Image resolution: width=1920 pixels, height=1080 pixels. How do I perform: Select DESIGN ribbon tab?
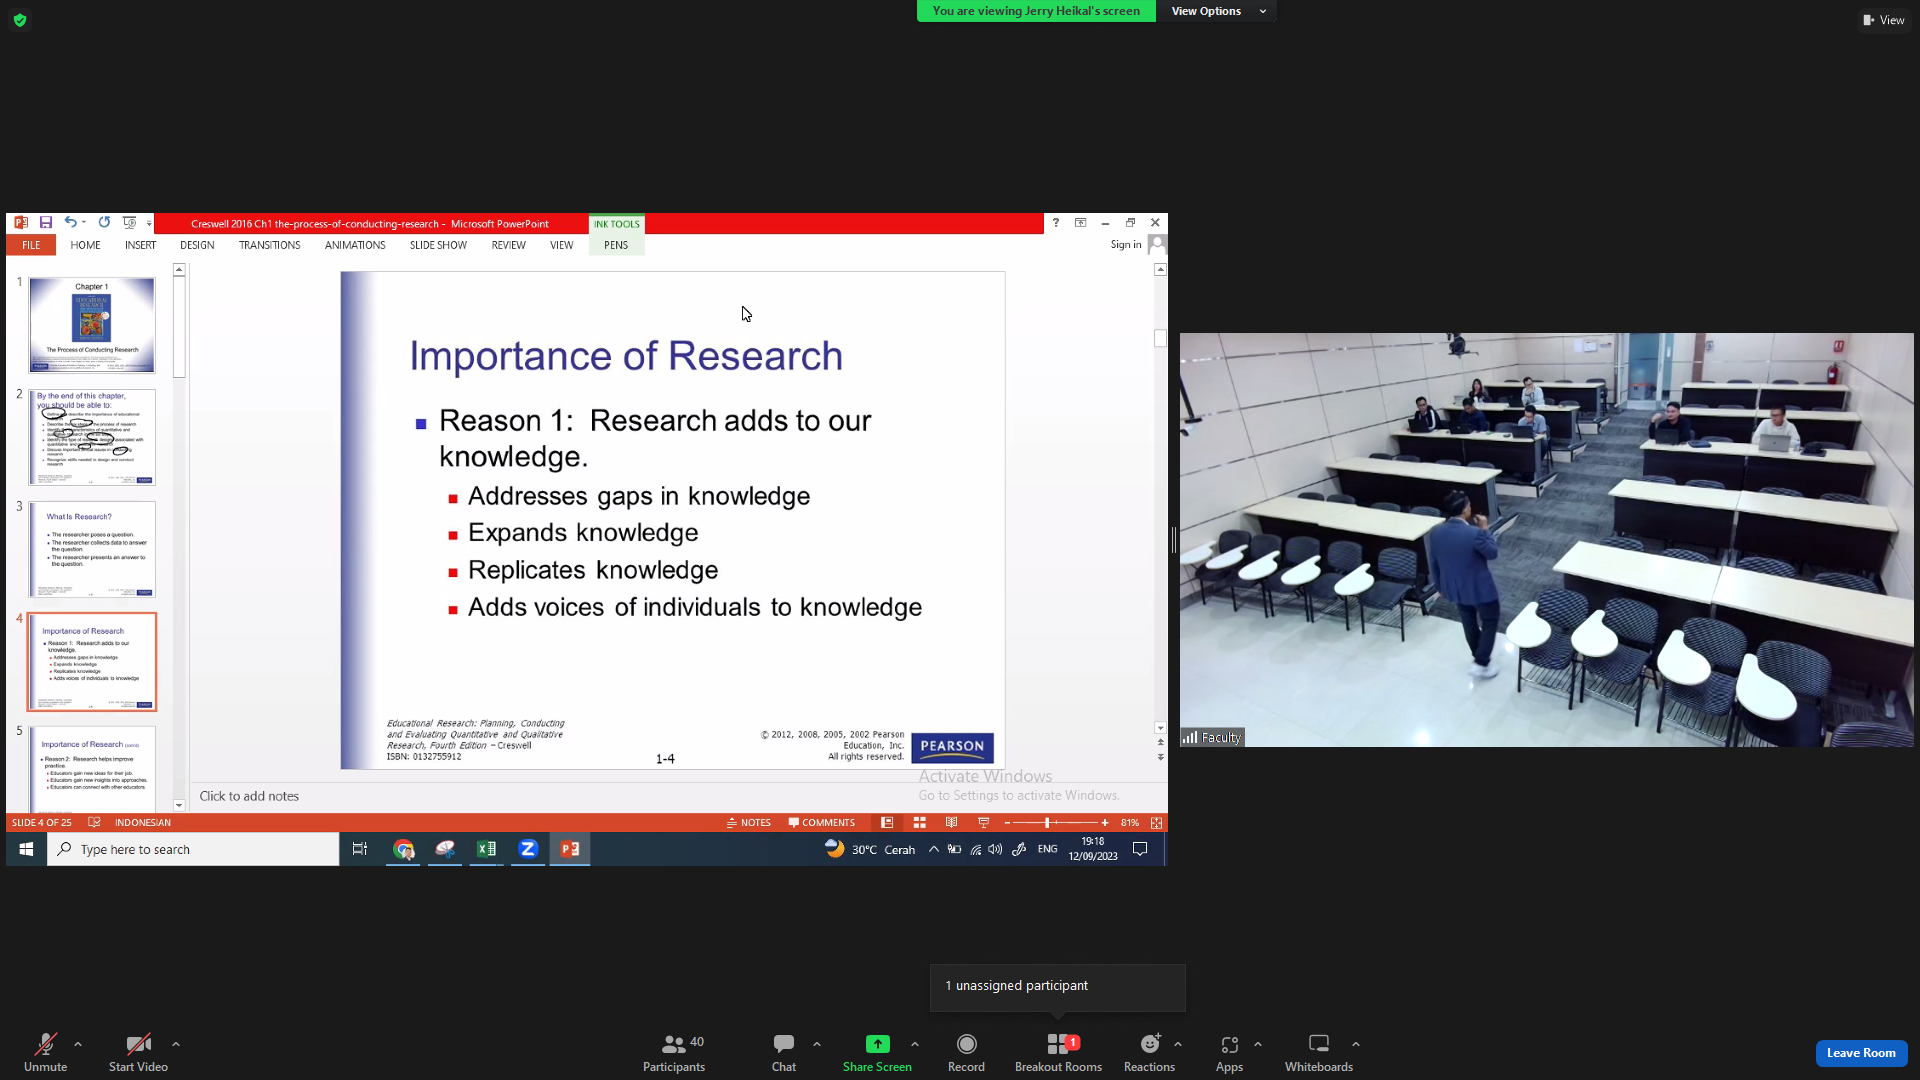tap(197, 245)
